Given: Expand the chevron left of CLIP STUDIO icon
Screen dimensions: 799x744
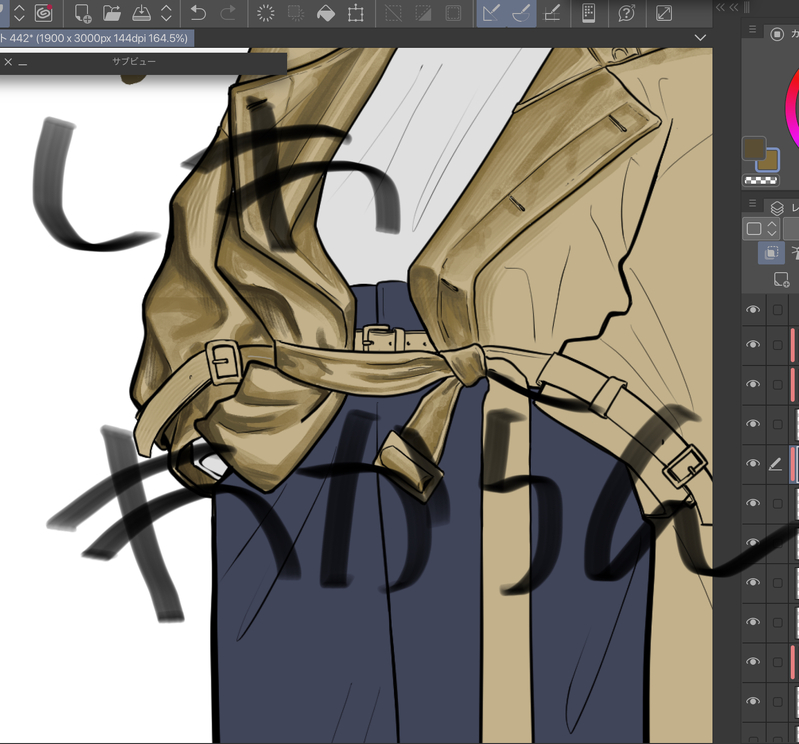Looking at the screenshot, I should click(19, 13).
